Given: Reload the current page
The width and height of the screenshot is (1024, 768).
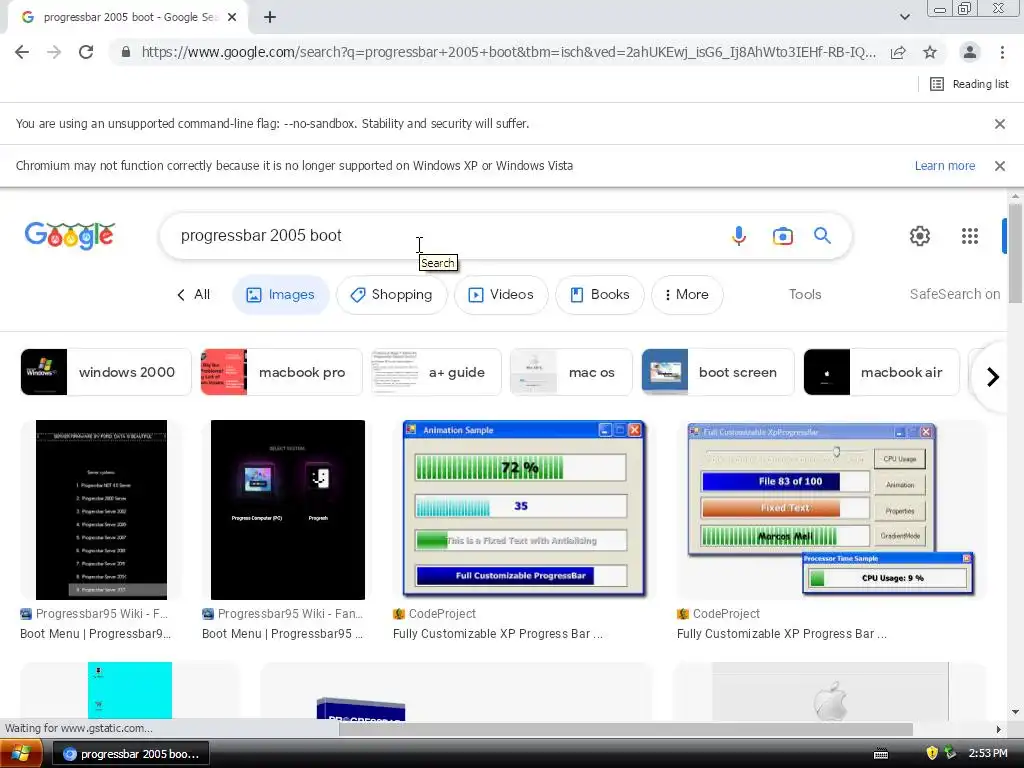Looking at the screenshot, I should tap(86, 52).
